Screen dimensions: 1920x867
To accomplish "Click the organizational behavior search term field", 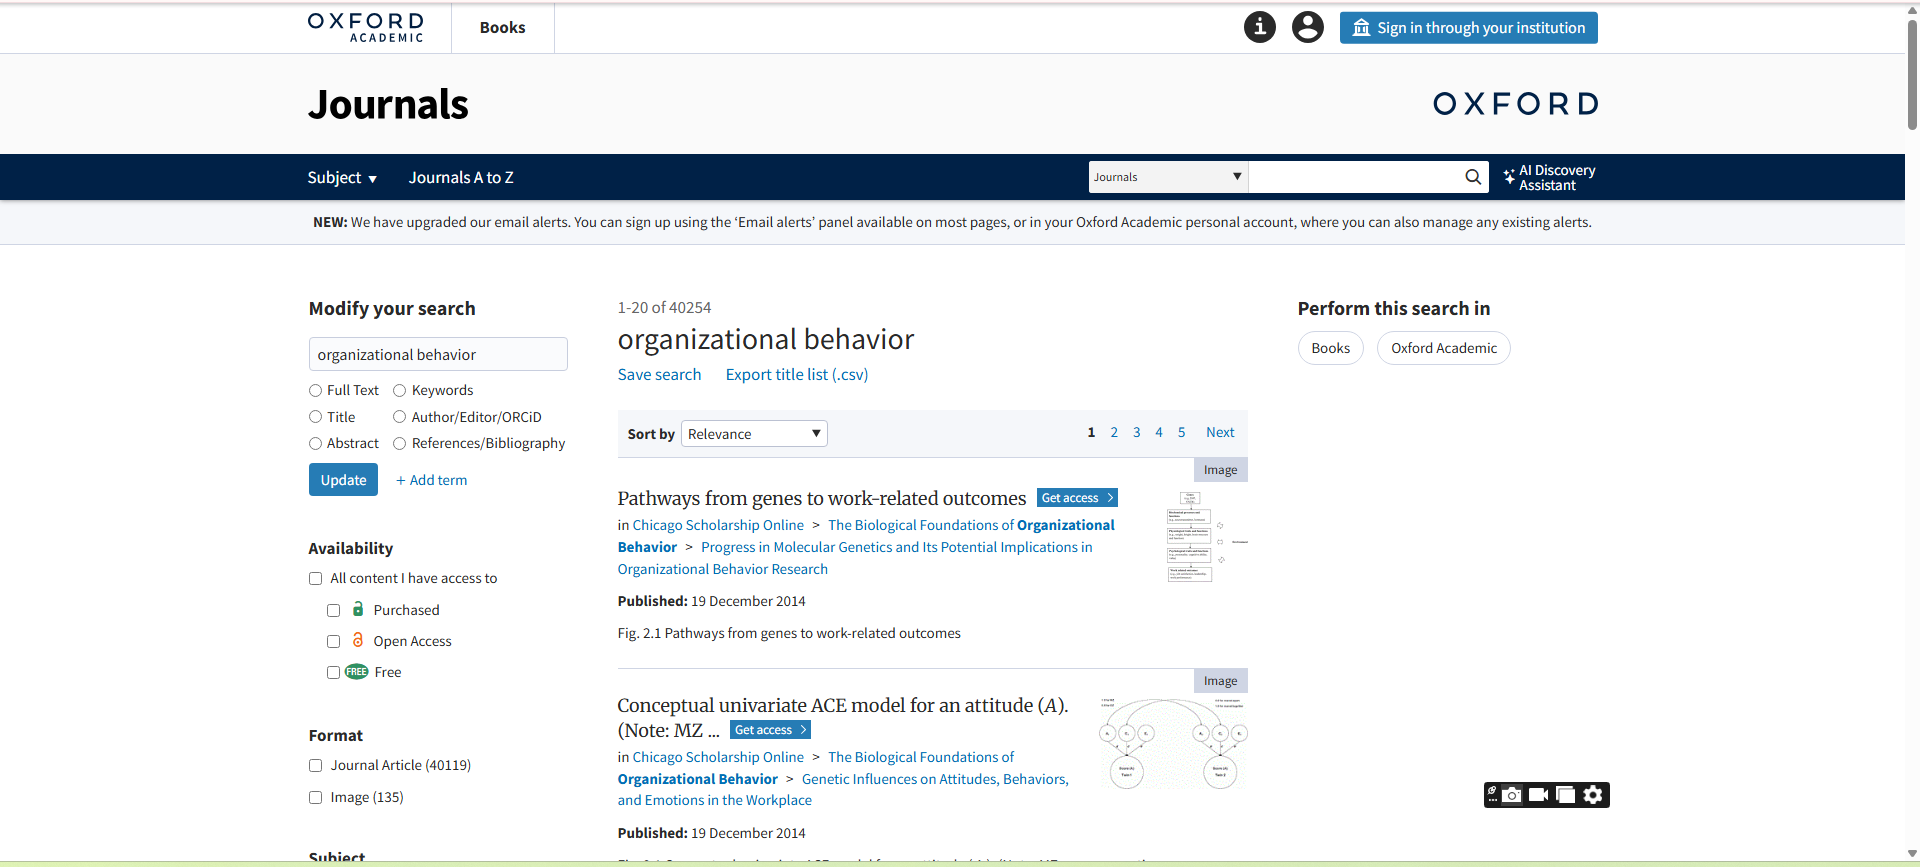I will pos(438,355).
